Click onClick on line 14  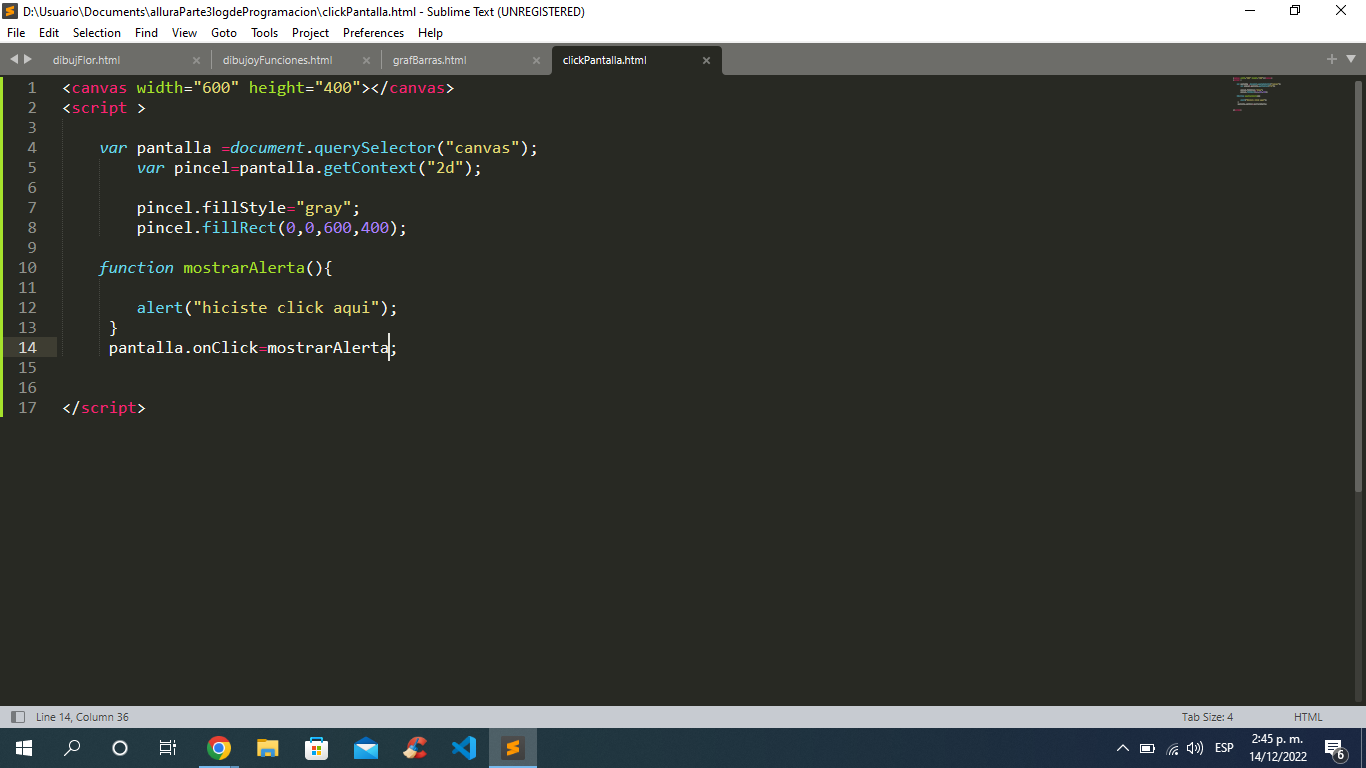225,348
